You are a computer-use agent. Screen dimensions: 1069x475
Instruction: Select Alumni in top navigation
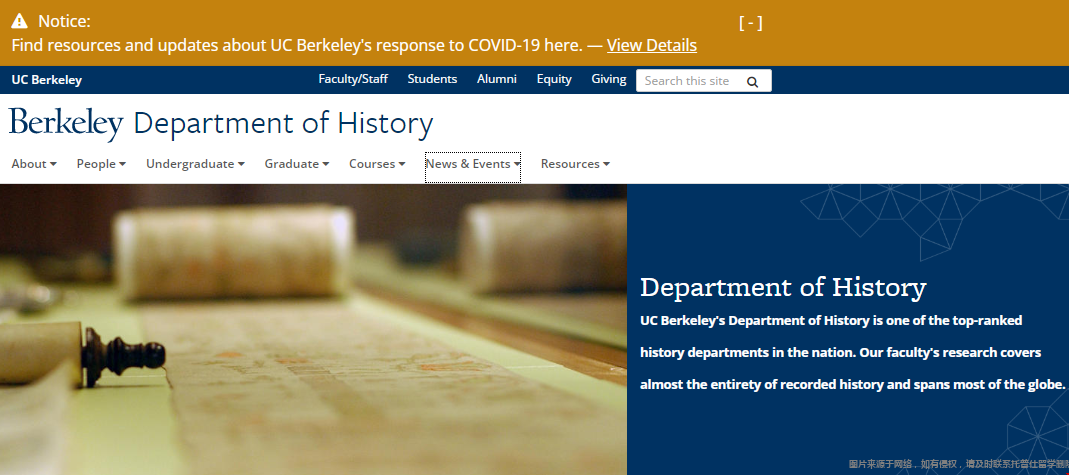(497, 79)
